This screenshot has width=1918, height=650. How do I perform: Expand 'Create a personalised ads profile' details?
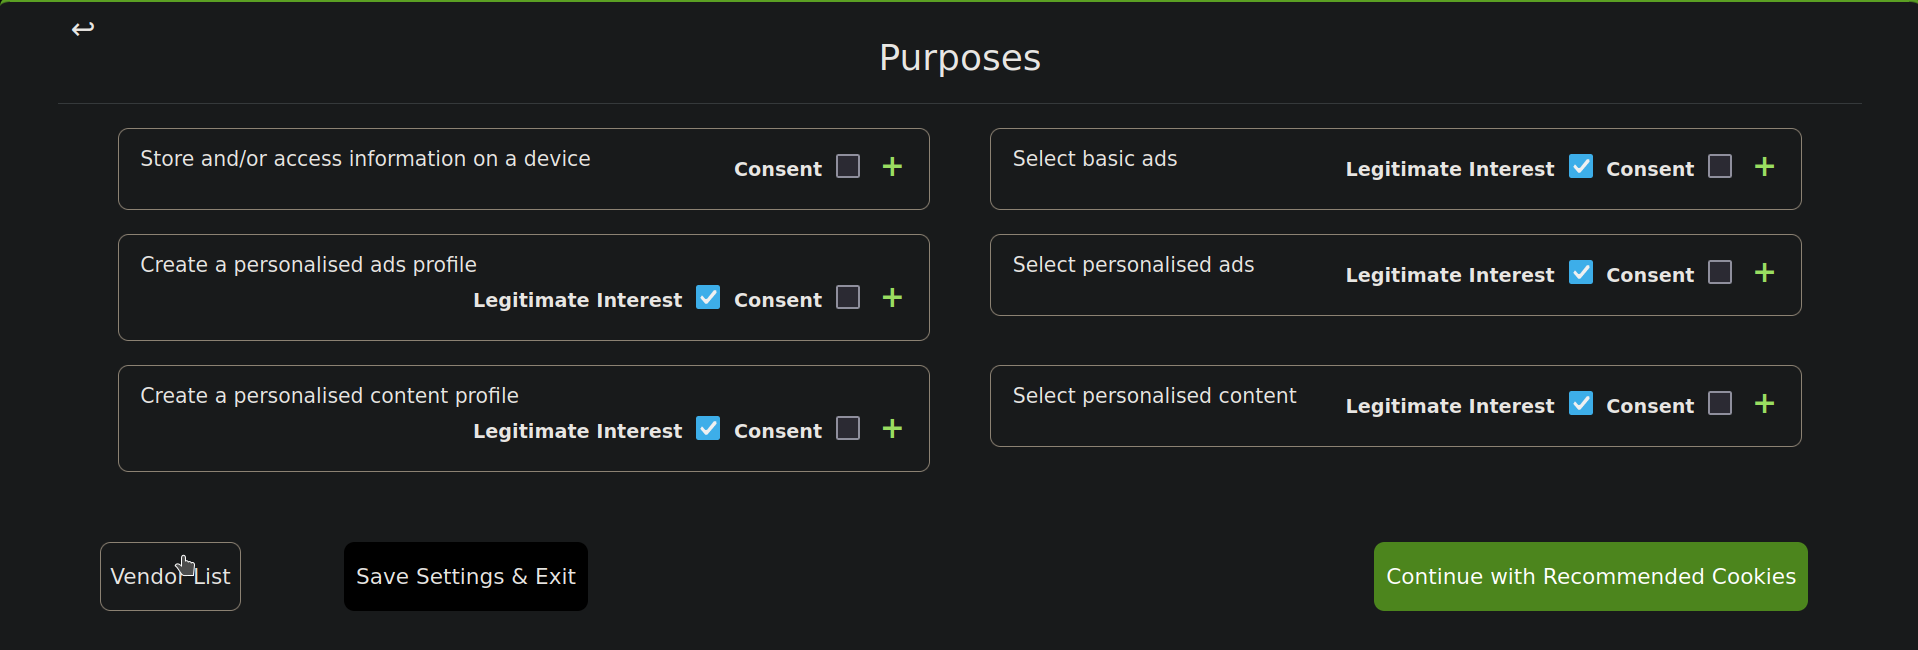click(892, 298)
